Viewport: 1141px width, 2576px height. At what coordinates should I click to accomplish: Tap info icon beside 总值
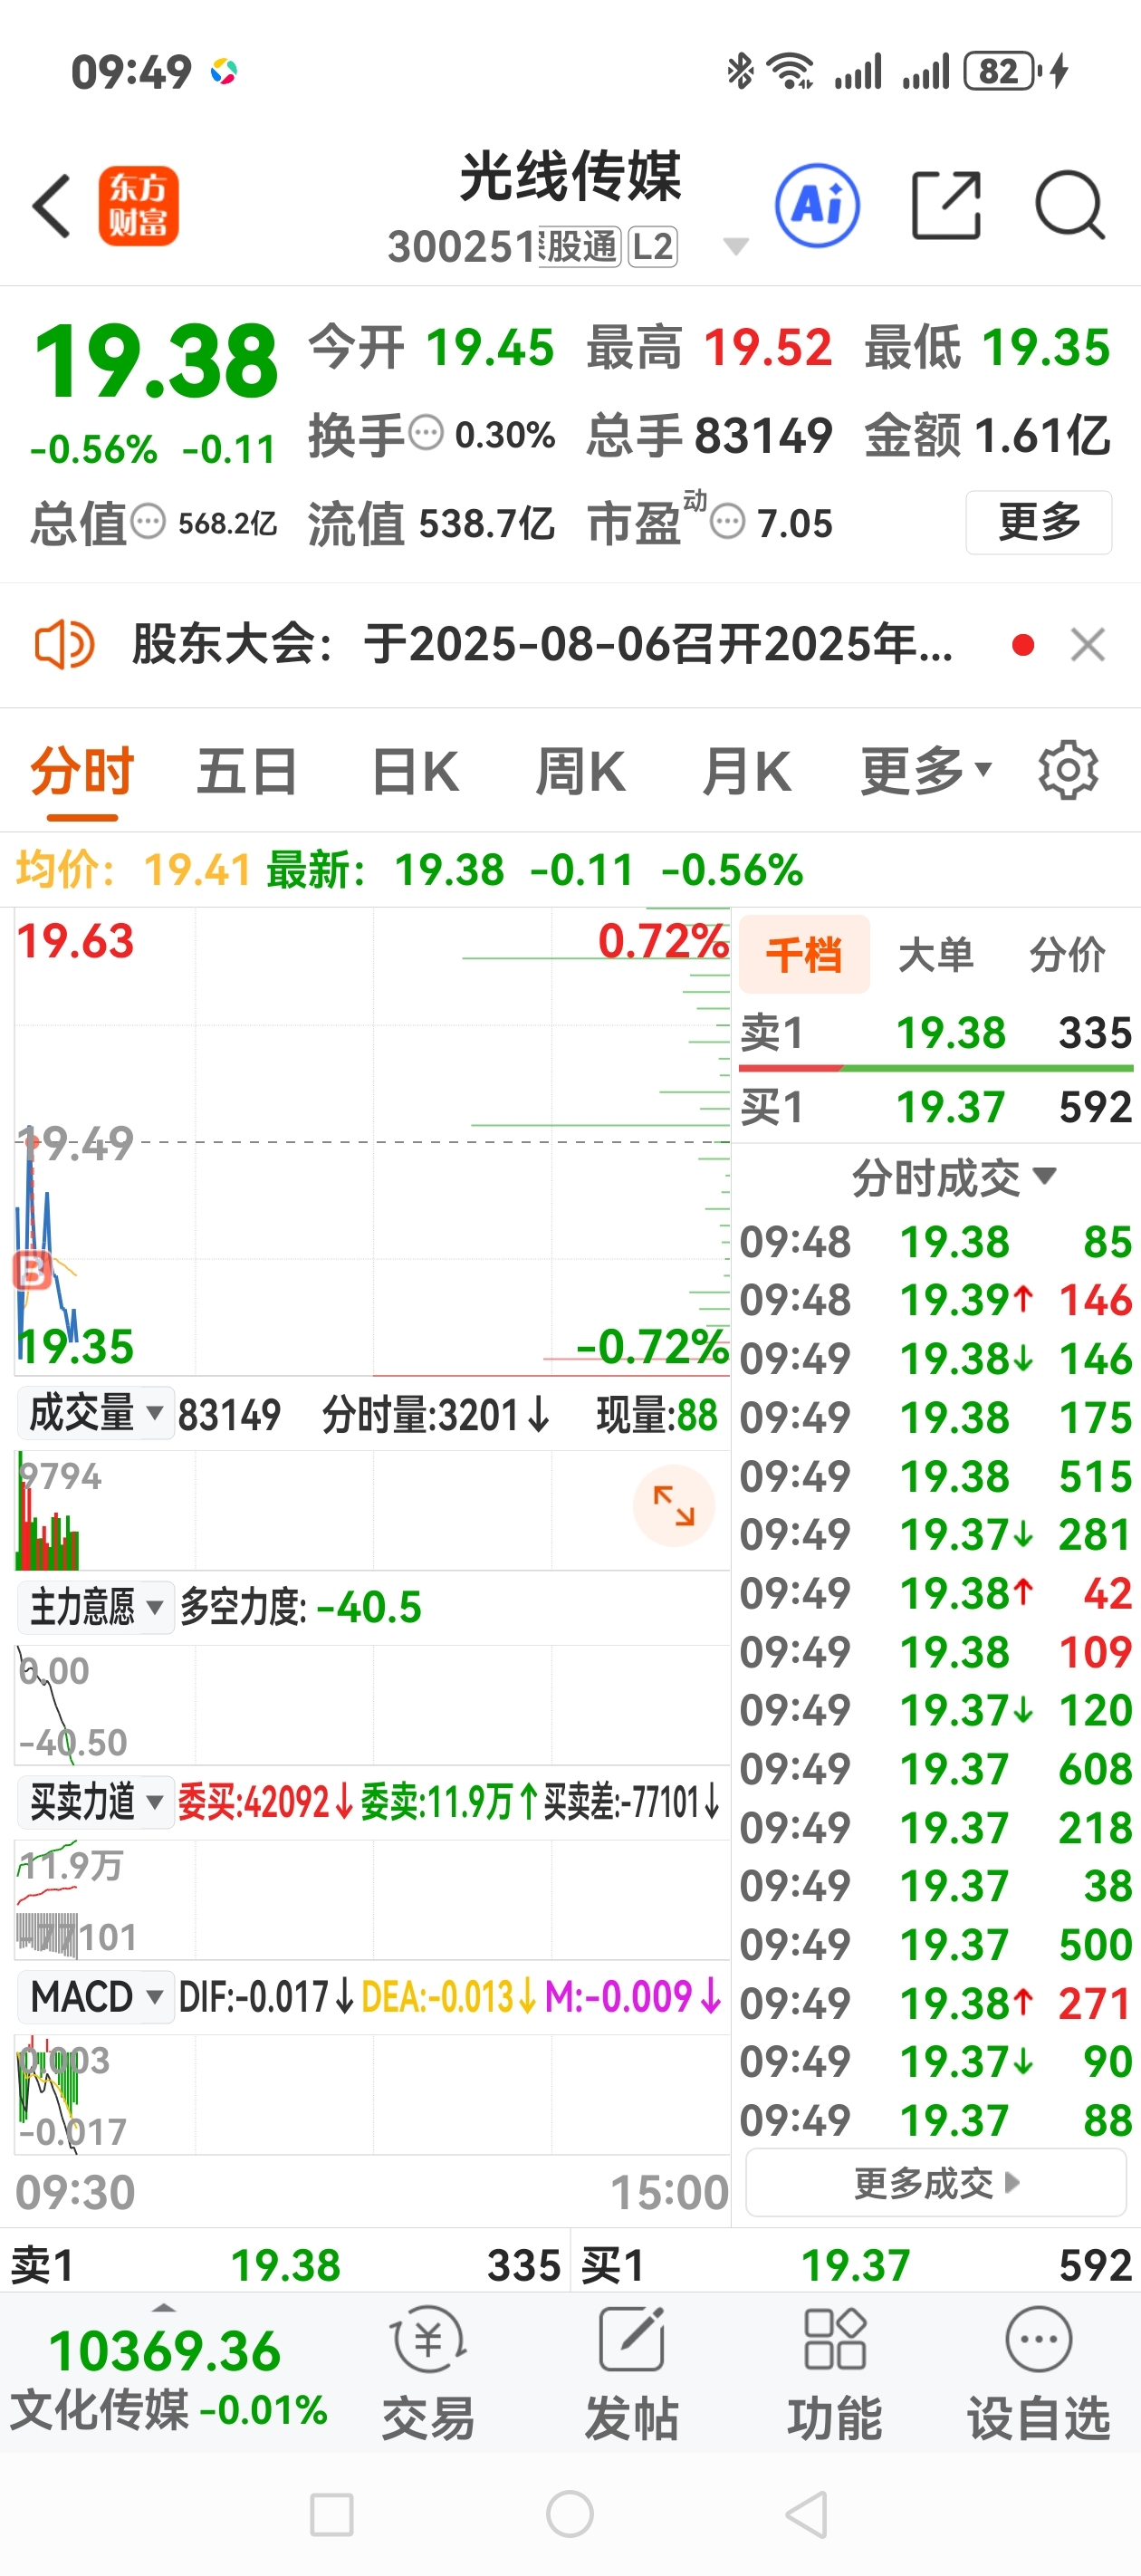click(x=148, y=522)
